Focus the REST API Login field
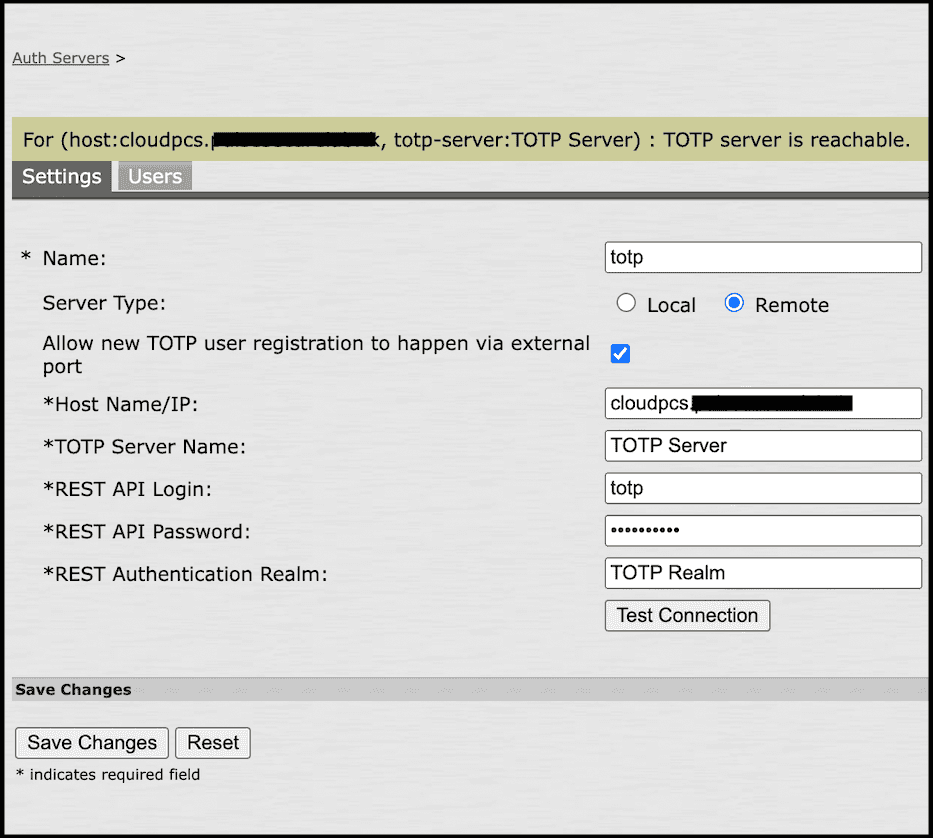The image size is (933, 838). (x=763, y=488)
